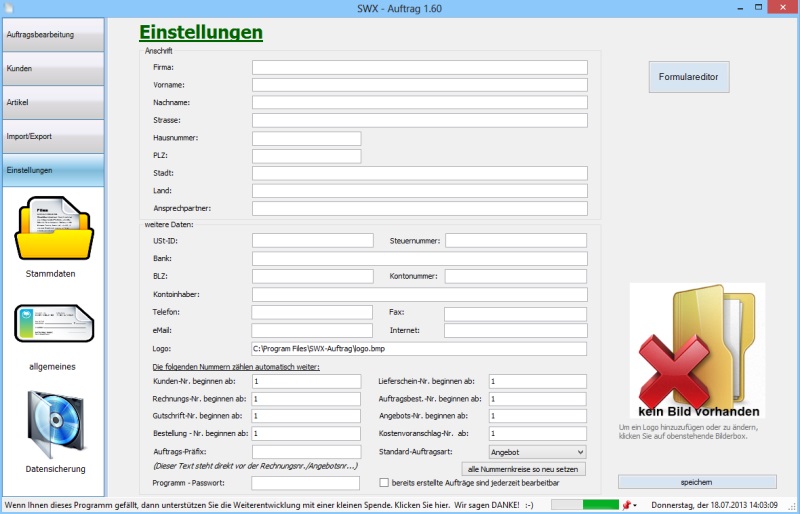This screenshot has height=514, width=800.
Task: Click the allgemeines settings icon
Action: pyautogui.click(x=52, y=324)
